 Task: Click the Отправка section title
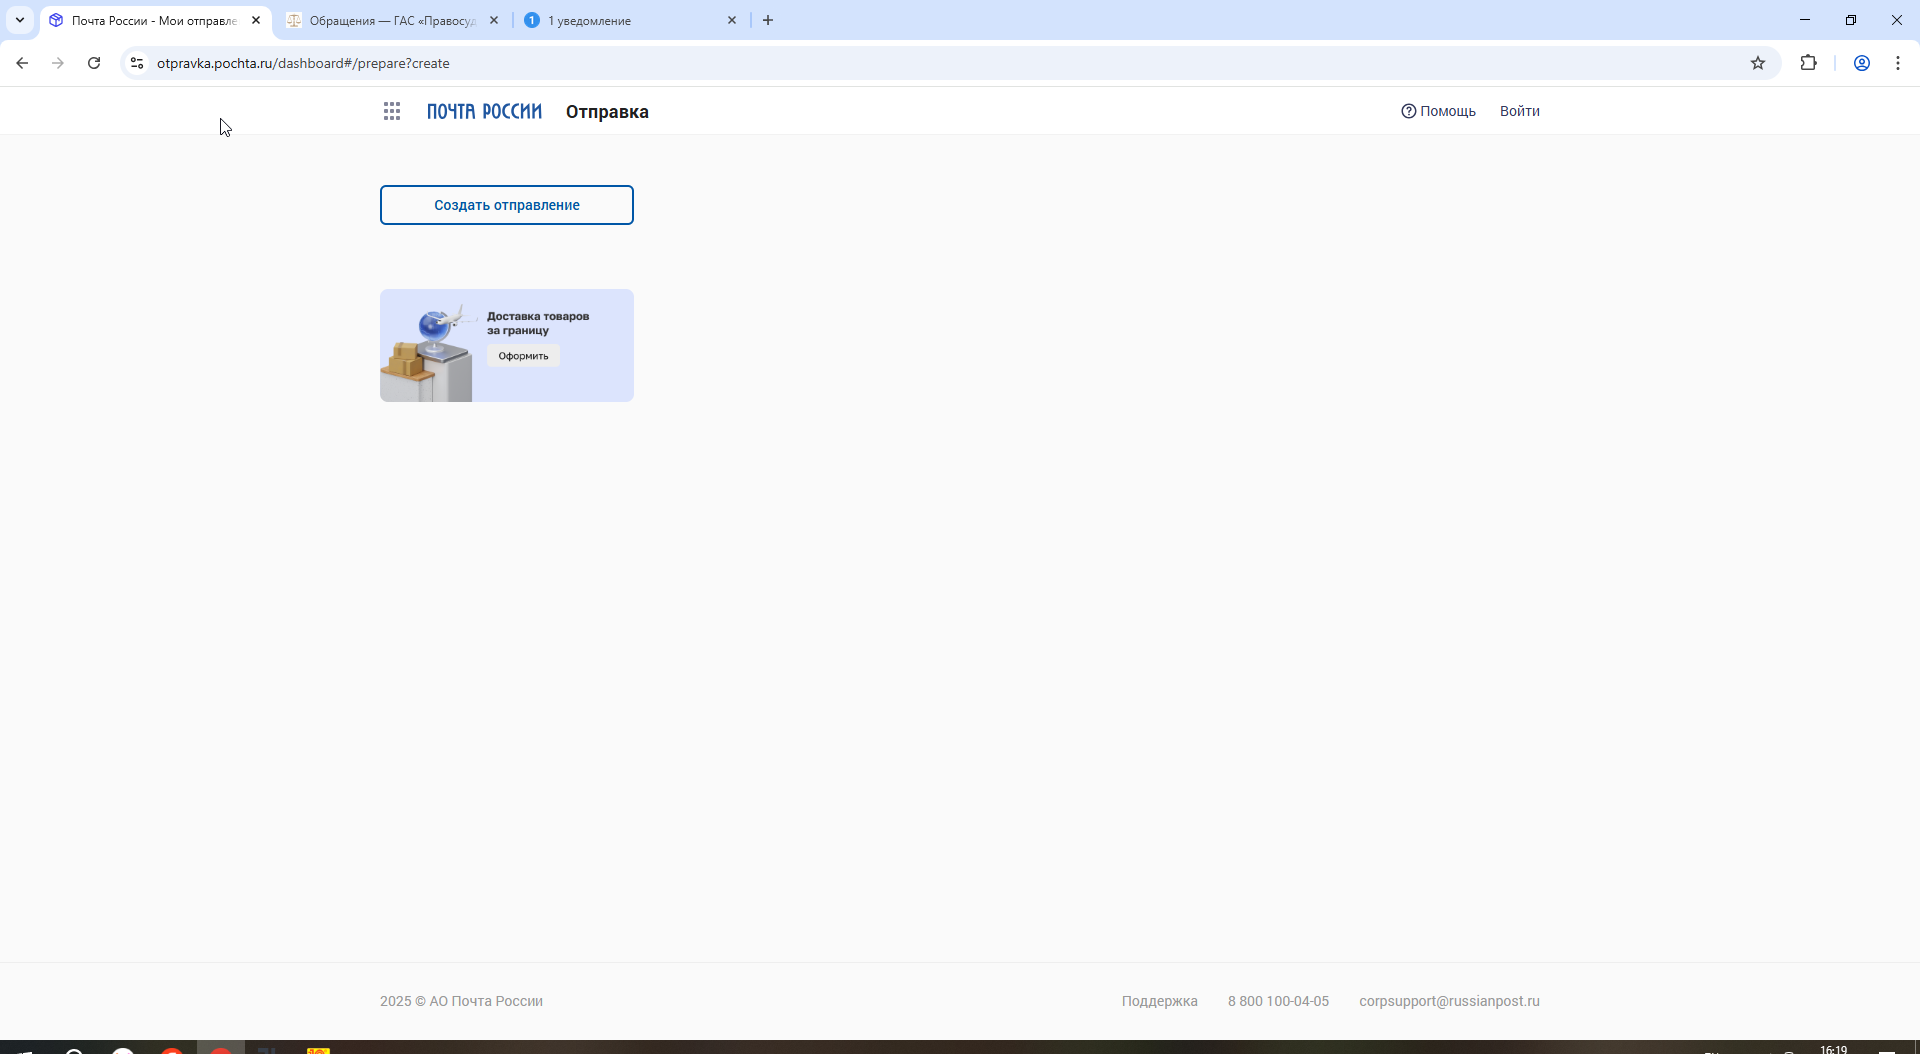607,112
